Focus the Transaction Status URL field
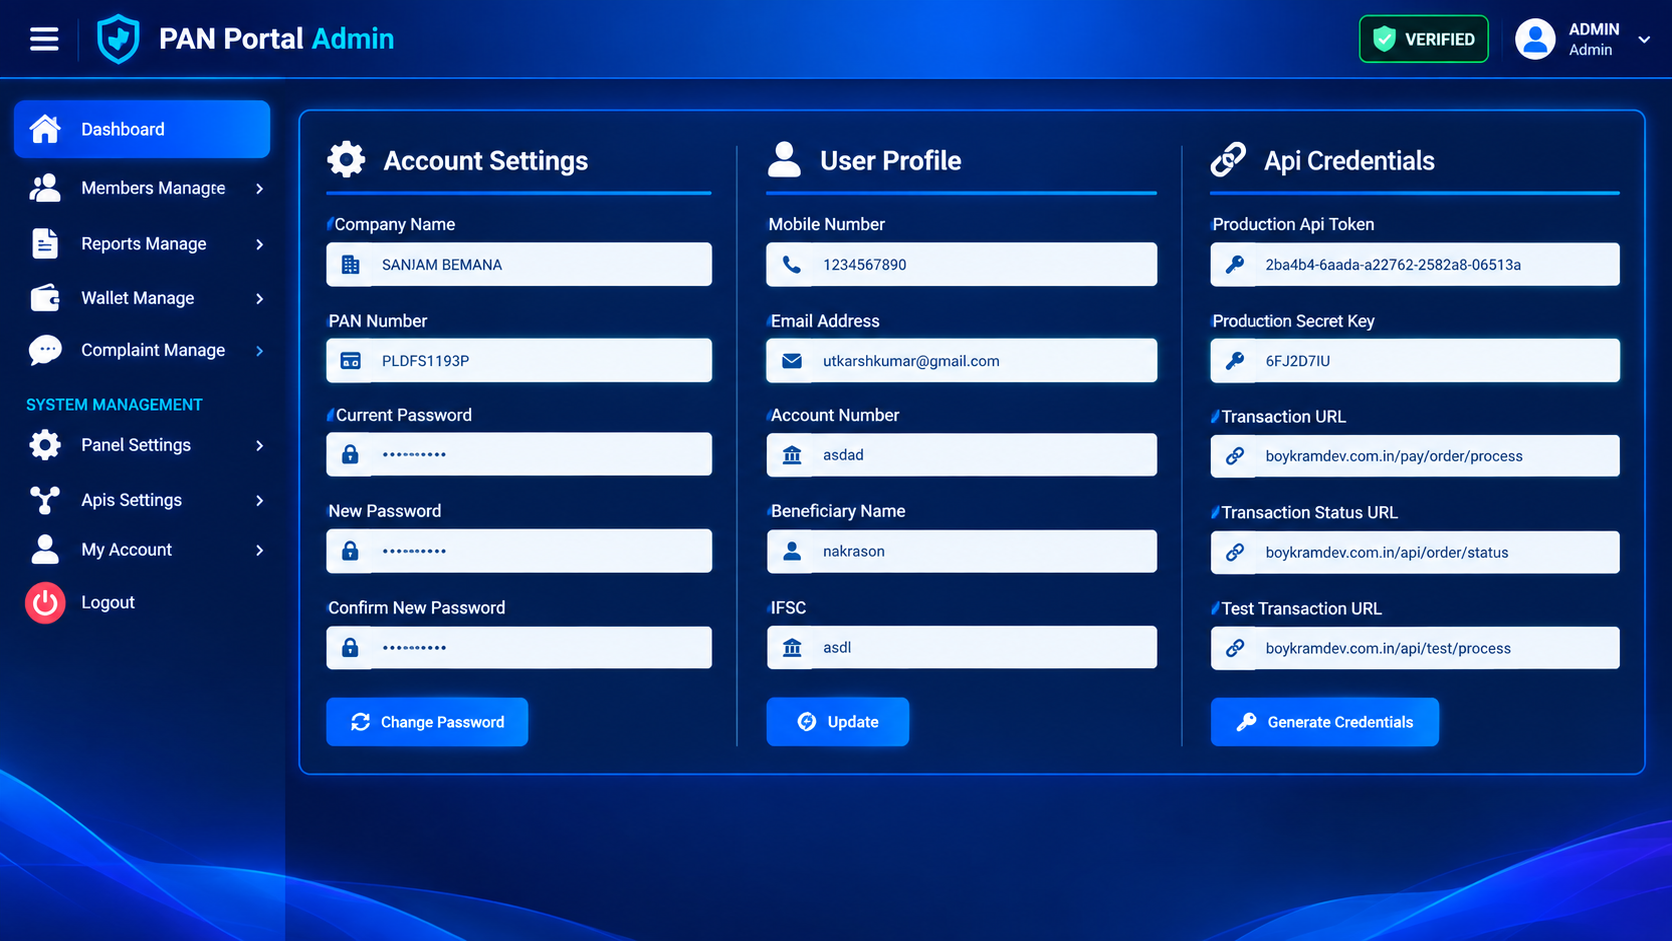The height and width of the screenshot is (941, 1672). point(1415,552)
